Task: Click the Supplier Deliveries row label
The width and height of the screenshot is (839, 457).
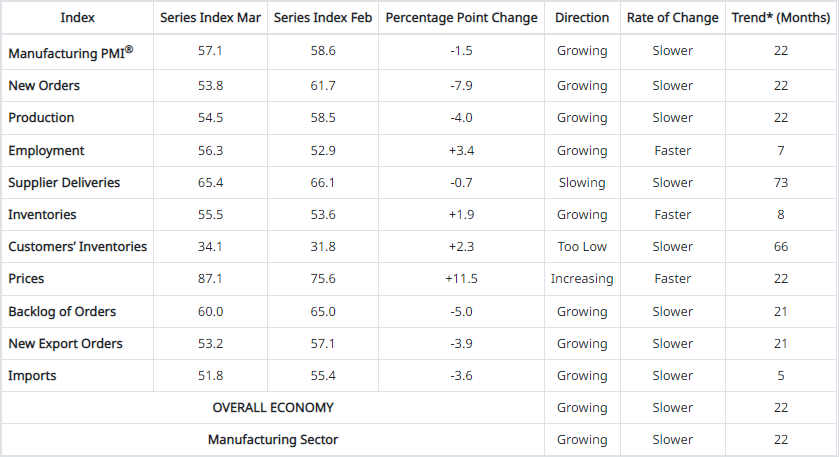Action: pyautogui.click(x=64, y=183)
